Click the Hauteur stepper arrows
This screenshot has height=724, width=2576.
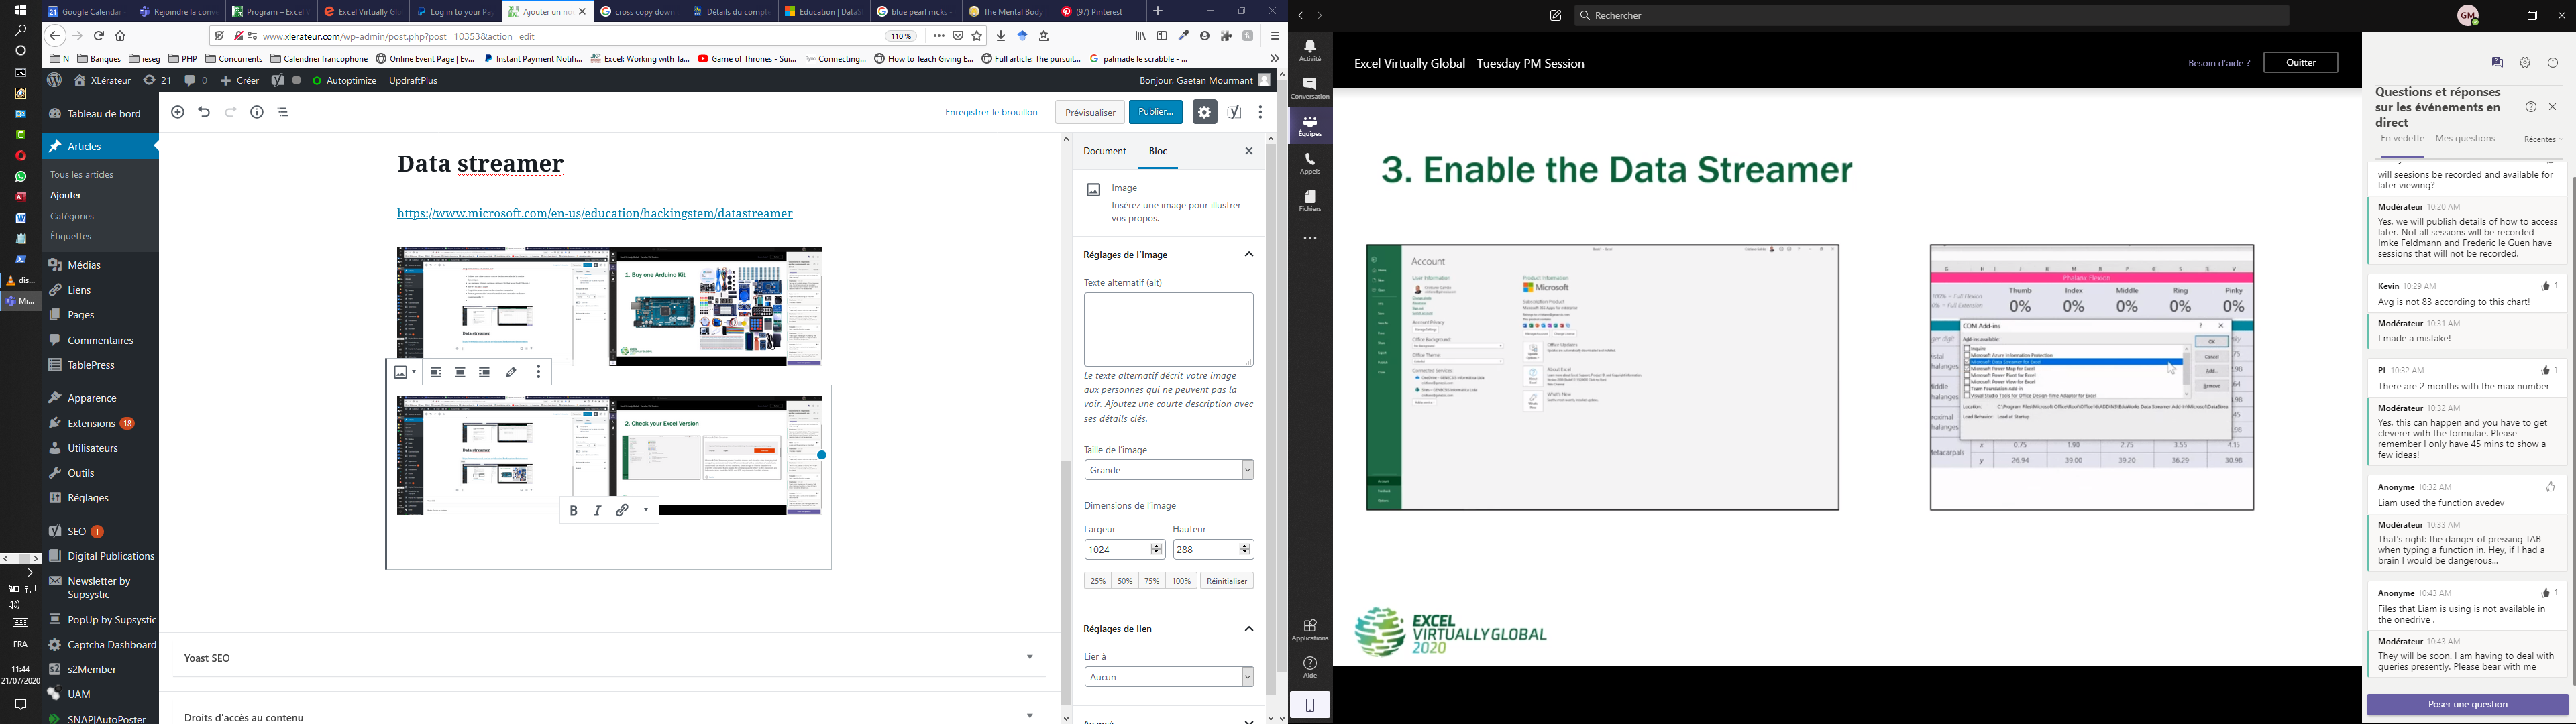pyautogui.click(x=1246, y=550)
